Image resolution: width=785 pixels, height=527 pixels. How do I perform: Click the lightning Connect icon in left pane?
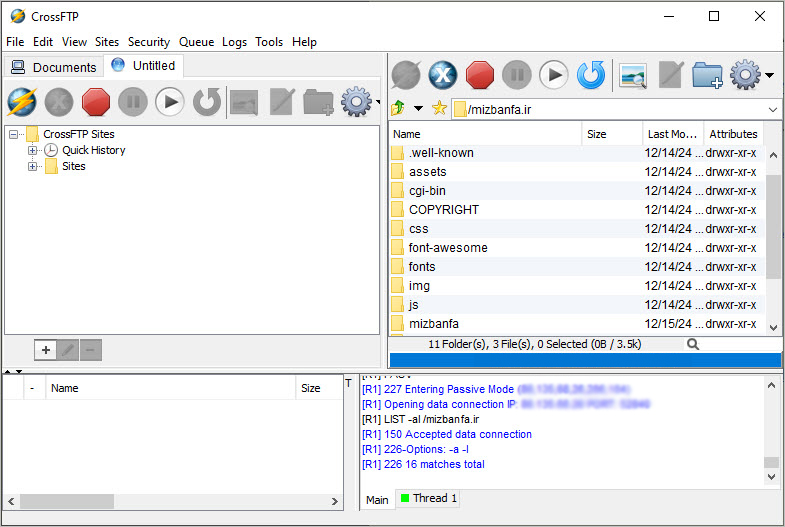coord(22,102)
